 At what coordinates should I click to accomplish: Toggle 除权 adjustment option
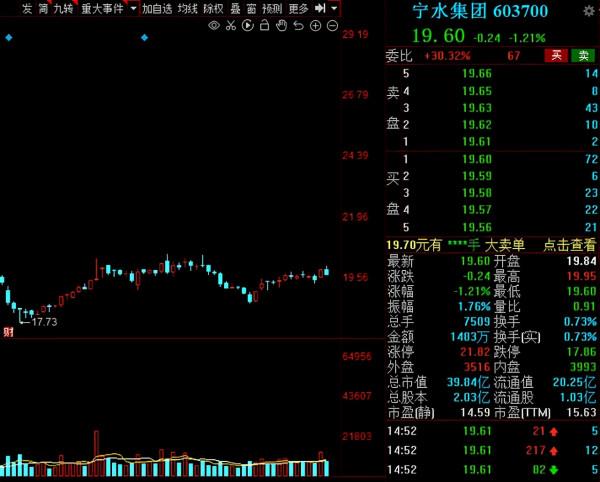pyautogui.click(x=213, y=8)
